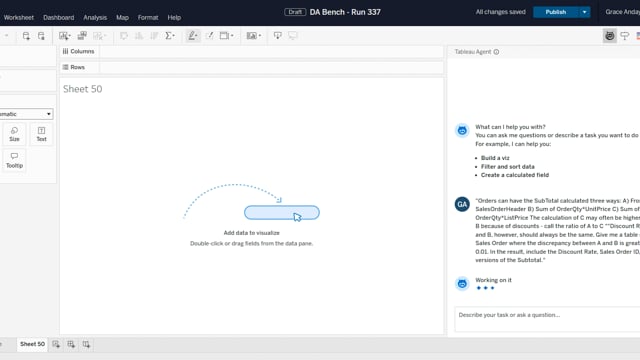Click the 'Add data to visualize' text
This screenshot has width=640, height=360.
tap(251, 233)
